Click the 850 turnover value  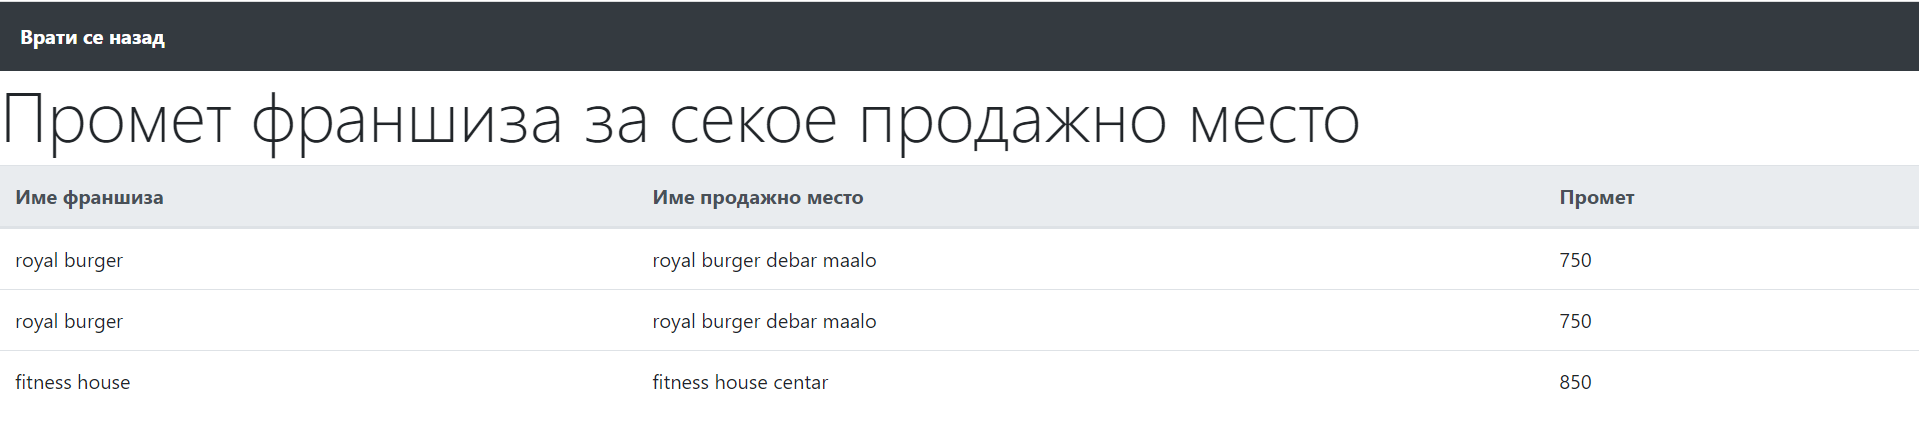click(1575, 382)
